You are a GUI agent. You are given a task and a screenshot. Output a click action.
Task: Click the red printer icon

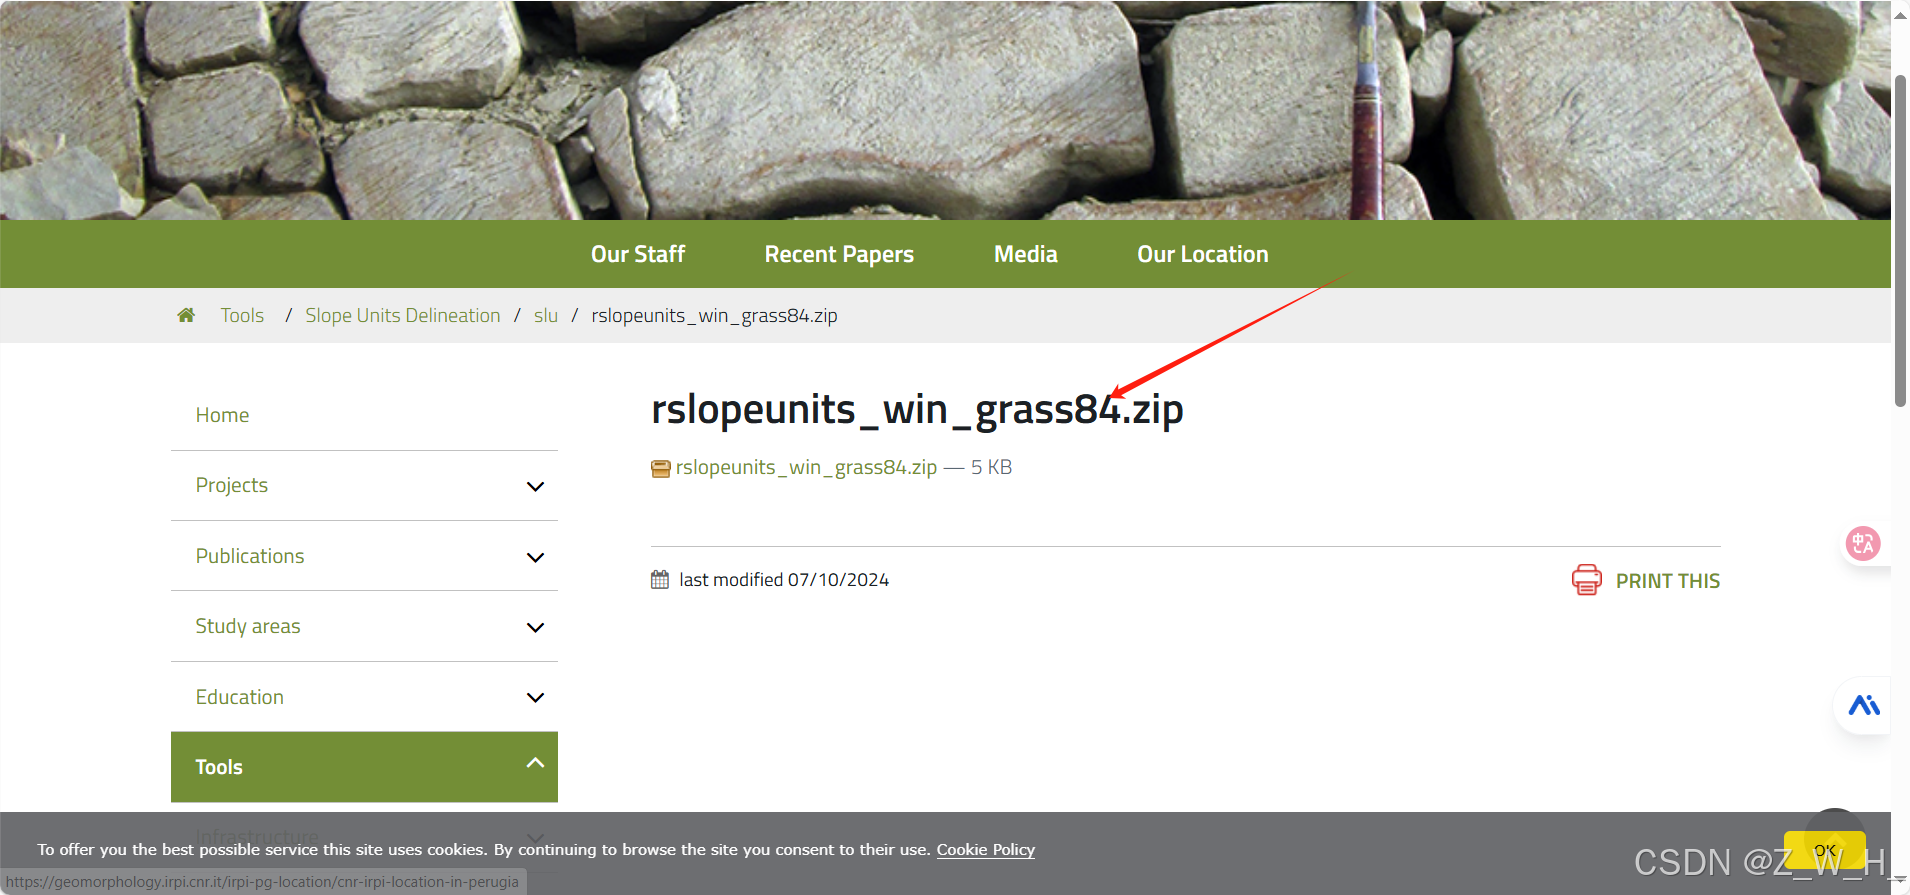pos(1587,580)
